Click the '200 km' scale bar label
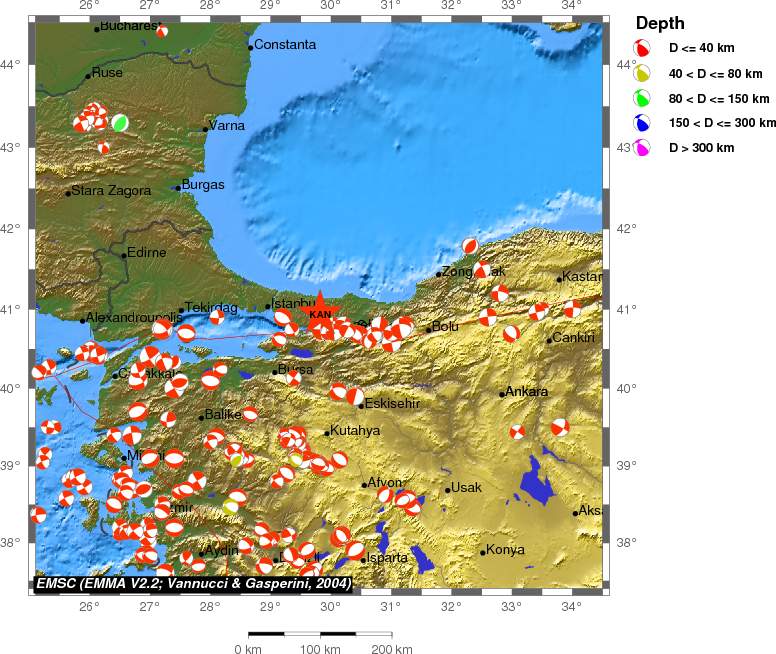This screenshot has height=654, width=776. coord(391,649)
